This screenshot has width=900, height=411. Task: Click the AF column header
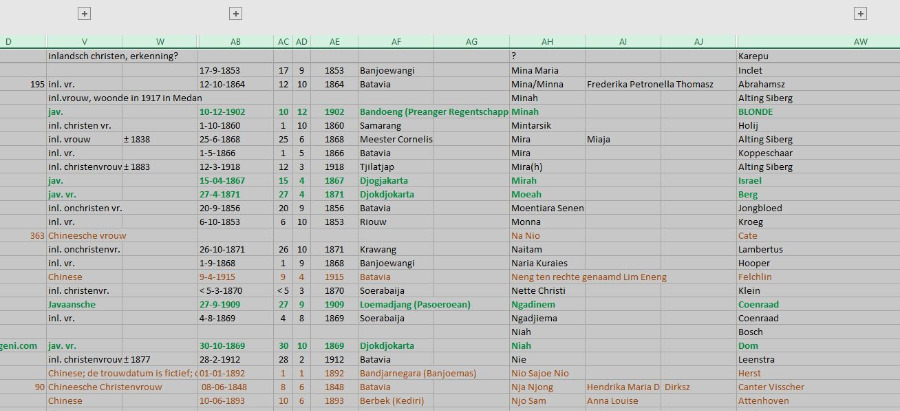point(396,41)
